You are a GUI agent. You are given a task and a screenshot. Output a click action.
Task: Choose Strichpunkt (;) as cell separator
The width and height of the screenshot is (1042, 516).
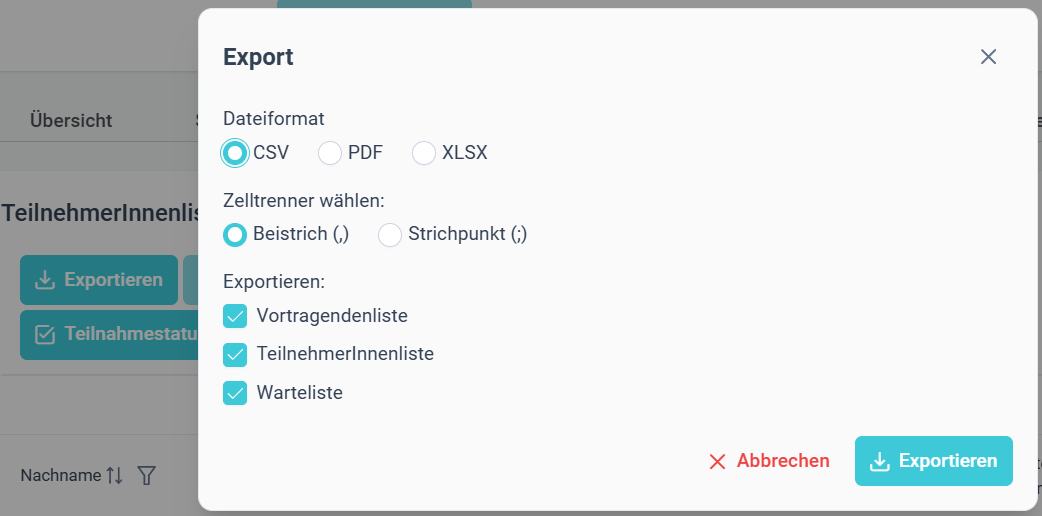[x=390, y=234]
